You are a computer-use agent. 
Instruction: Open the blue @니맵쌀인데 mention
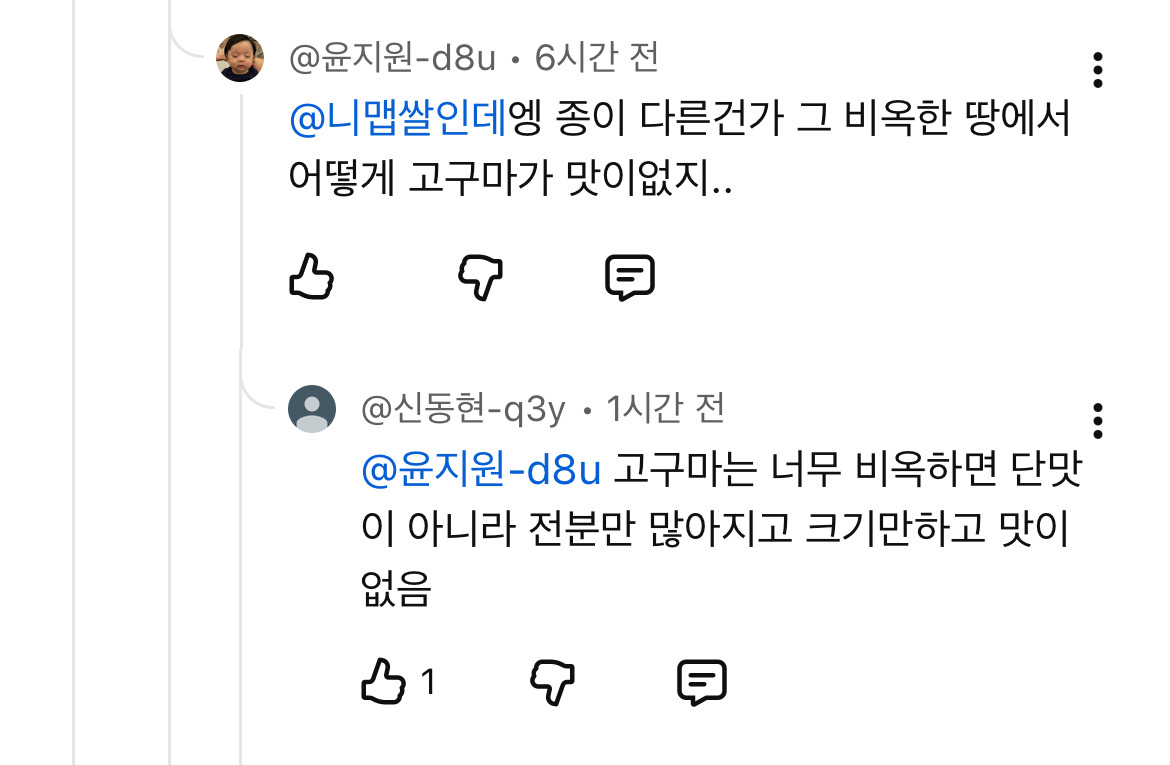398,118
